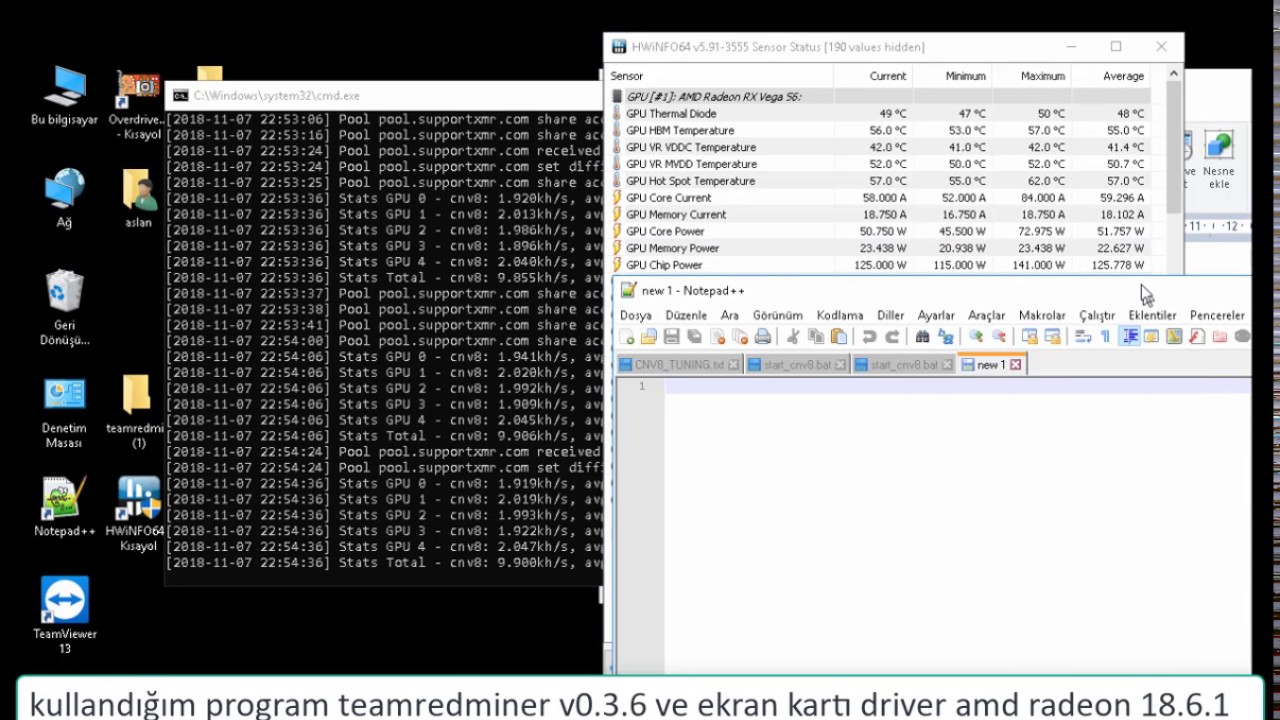This screenshot has width=1280, height=720.
Task: Click the Denetim Masası desktop icon
Action: click(x=64, y=413)
